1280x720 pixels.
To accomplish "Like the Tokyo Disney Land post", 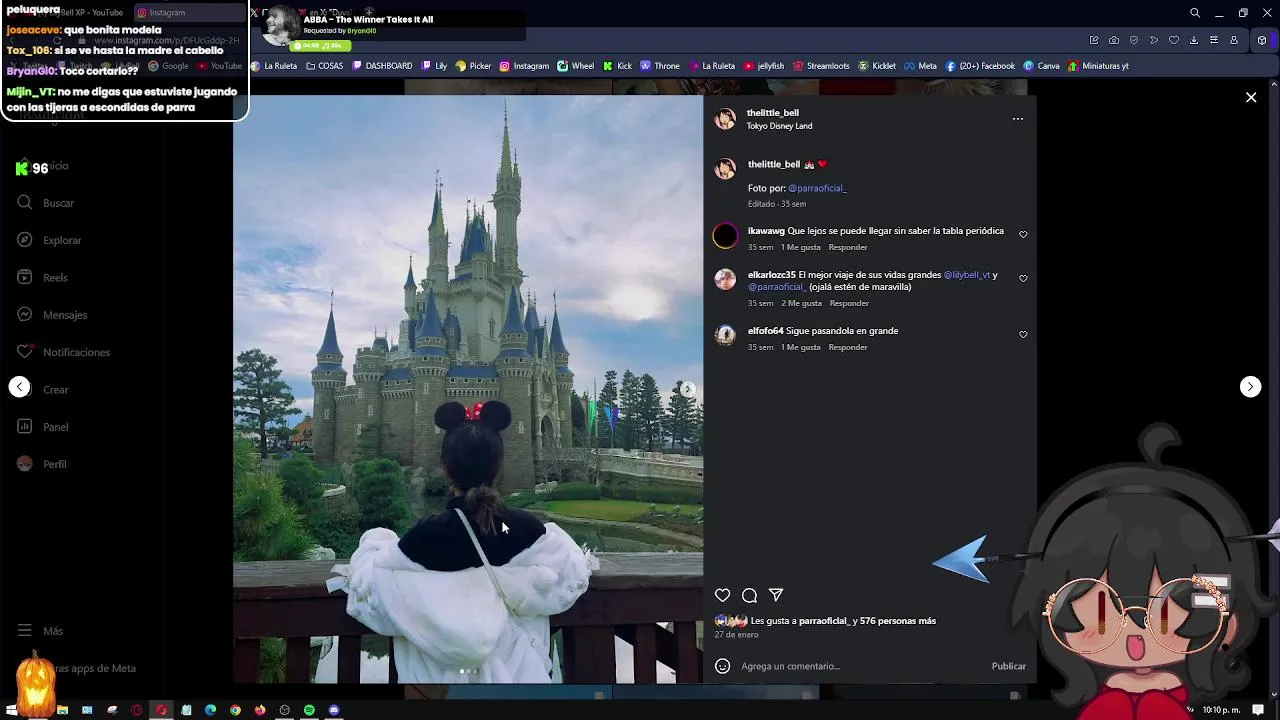I will pos(722,595).
